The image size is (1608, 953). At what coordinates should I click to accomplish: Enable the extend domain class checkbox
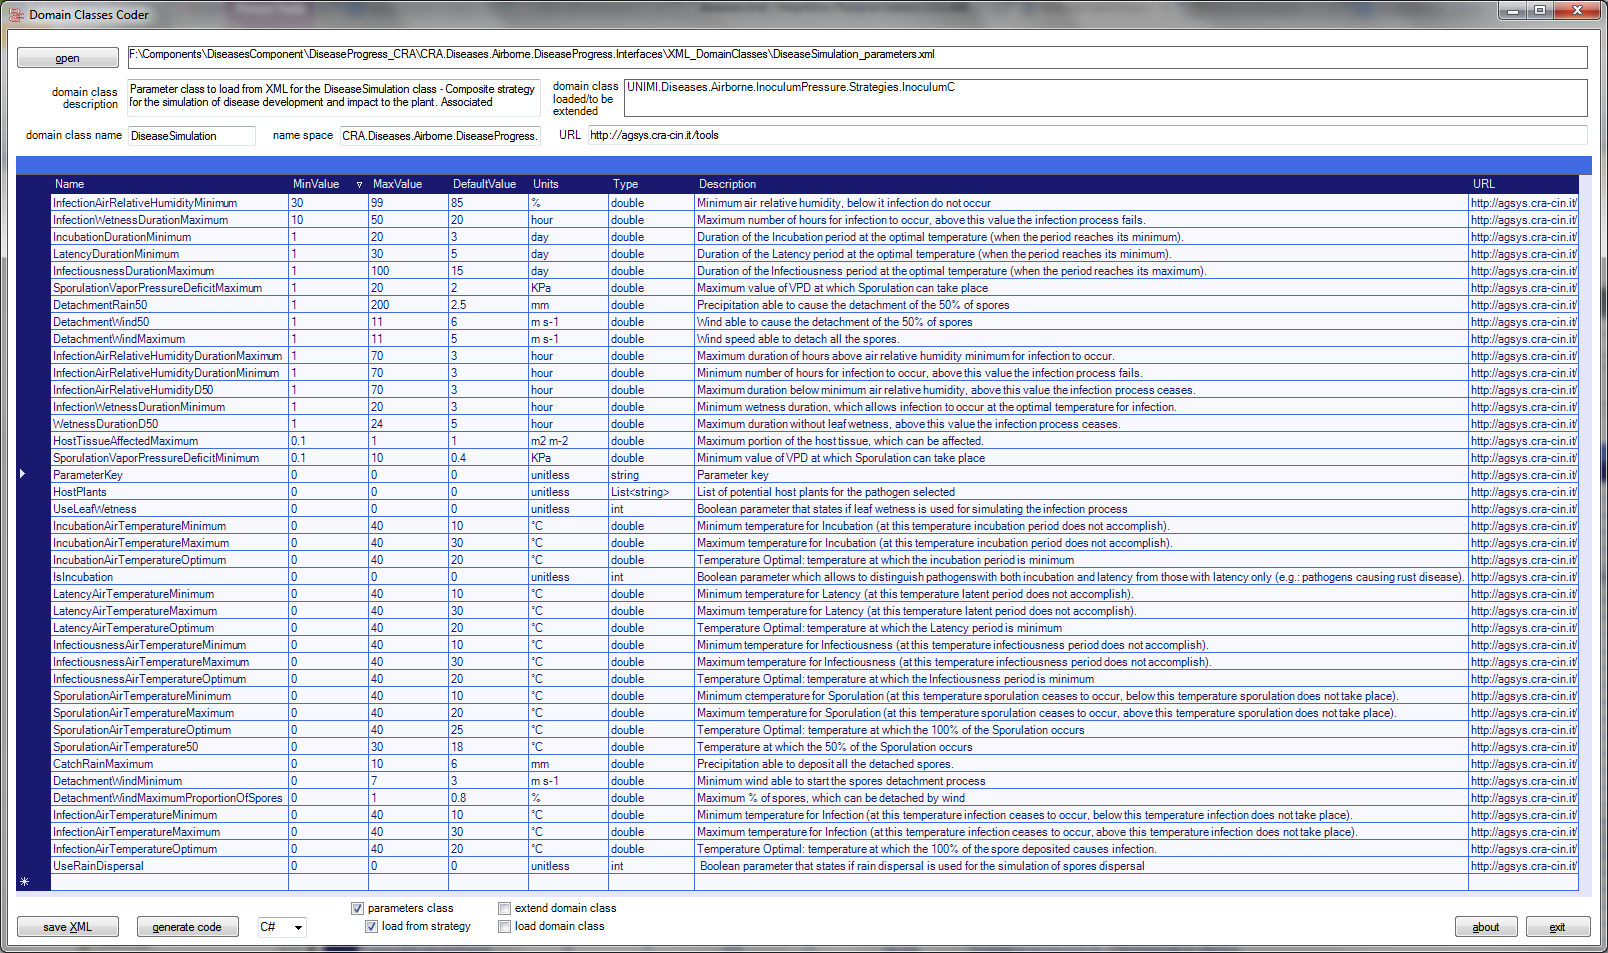pyautogui.click(x=504, y=908)
